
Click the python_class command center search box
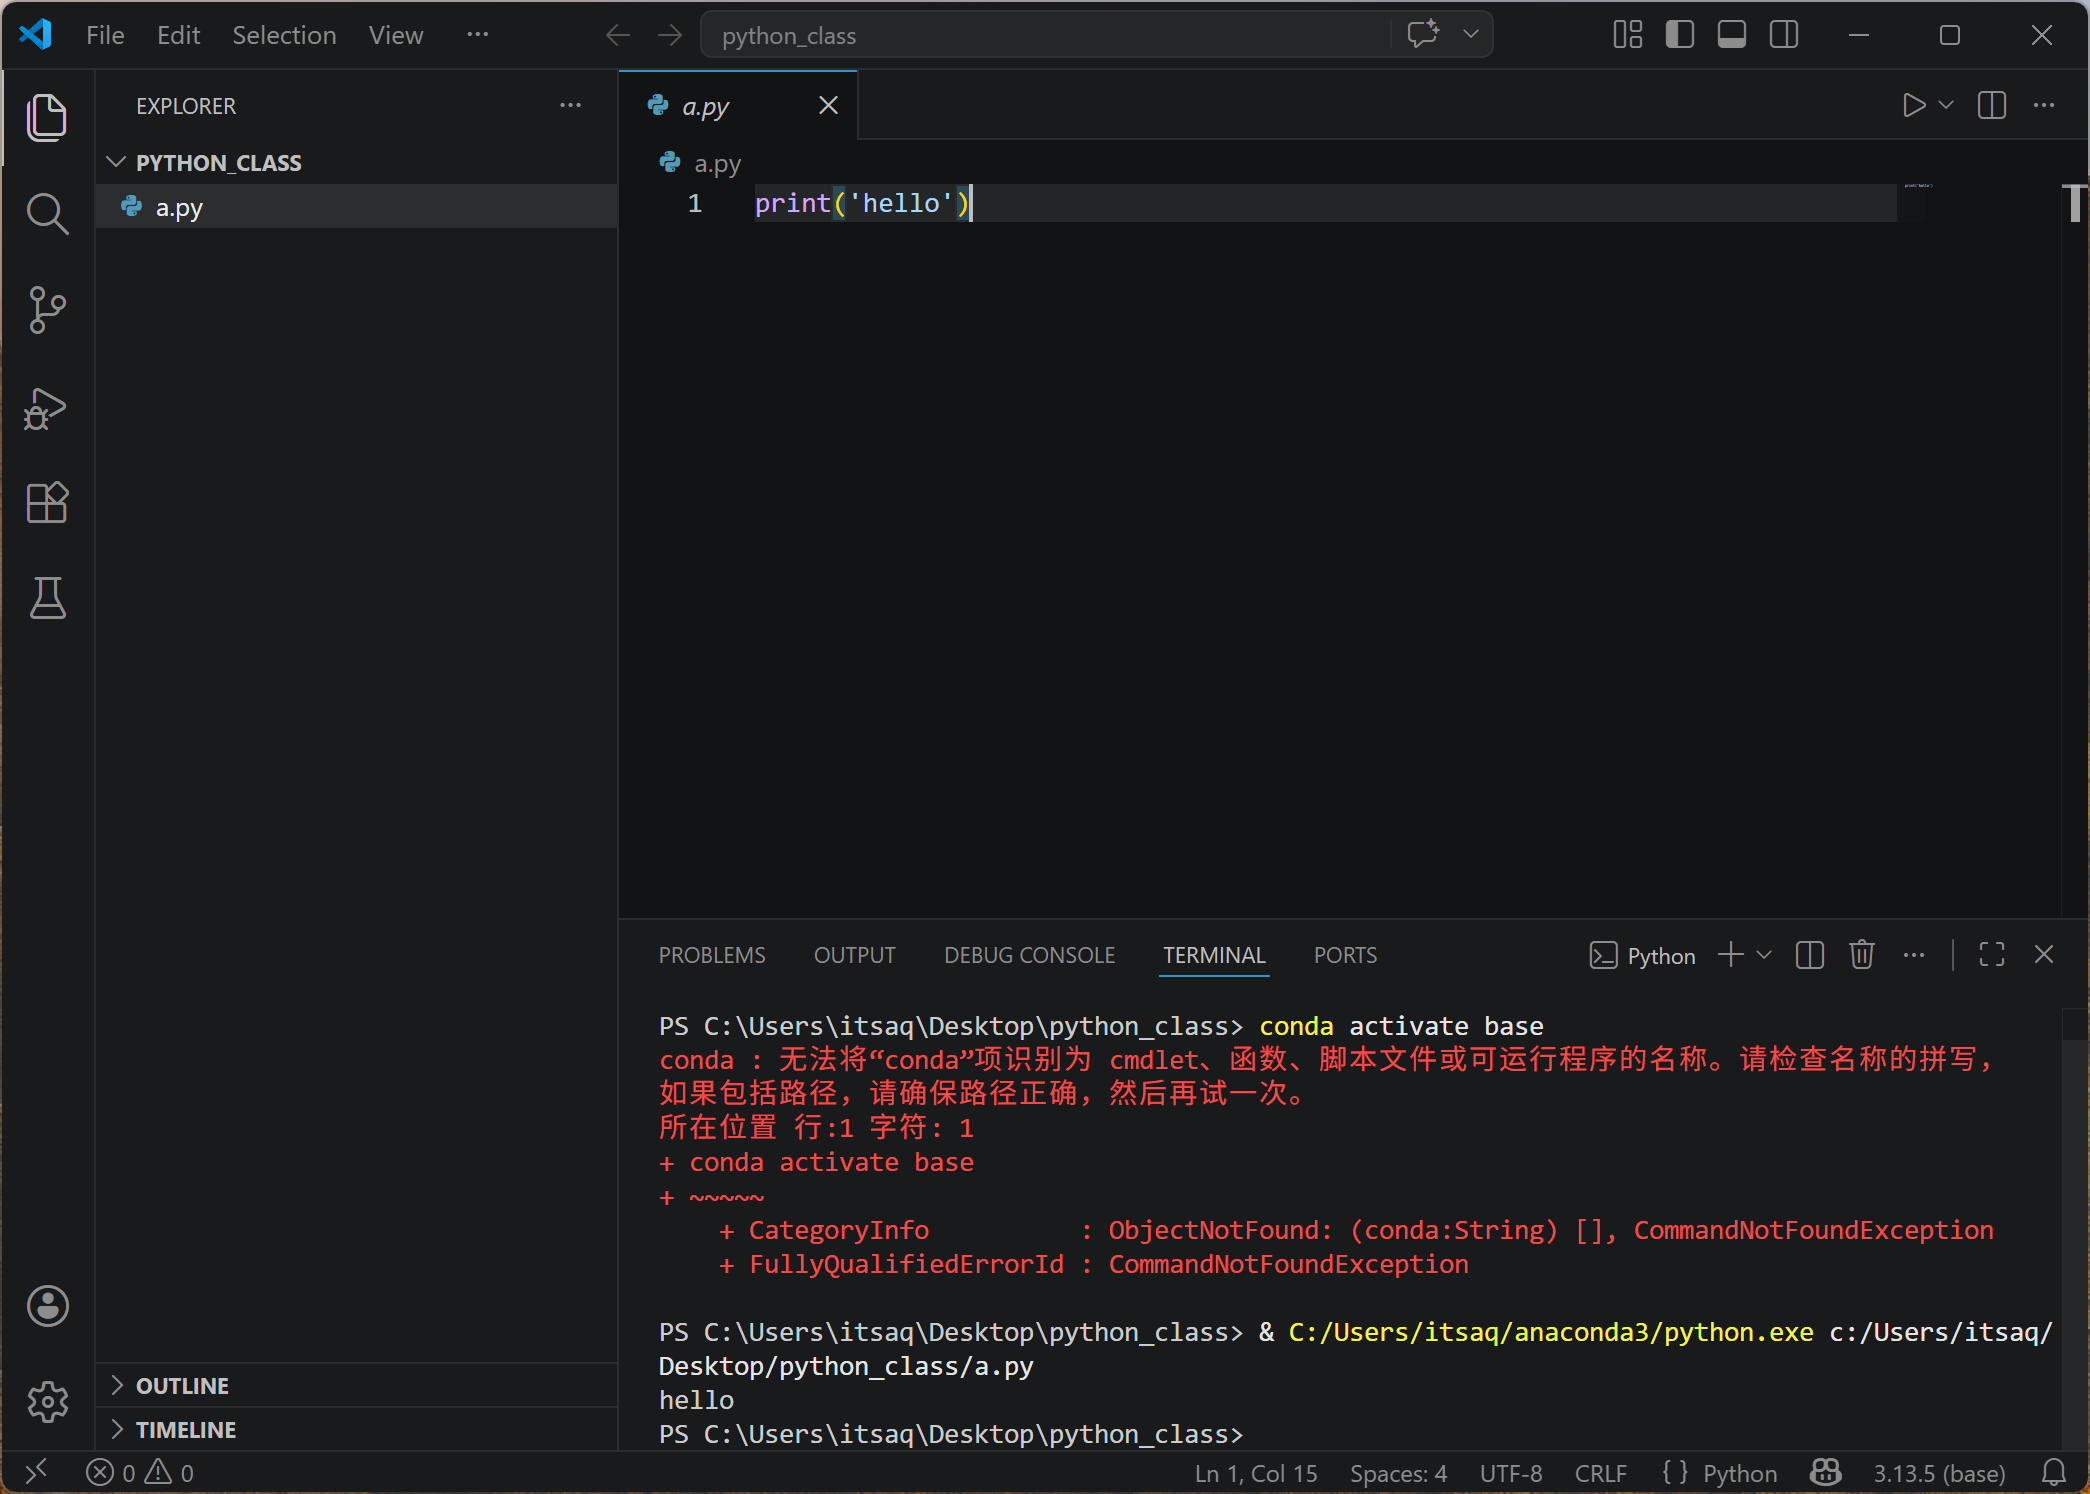click(x=1045, y=35)
